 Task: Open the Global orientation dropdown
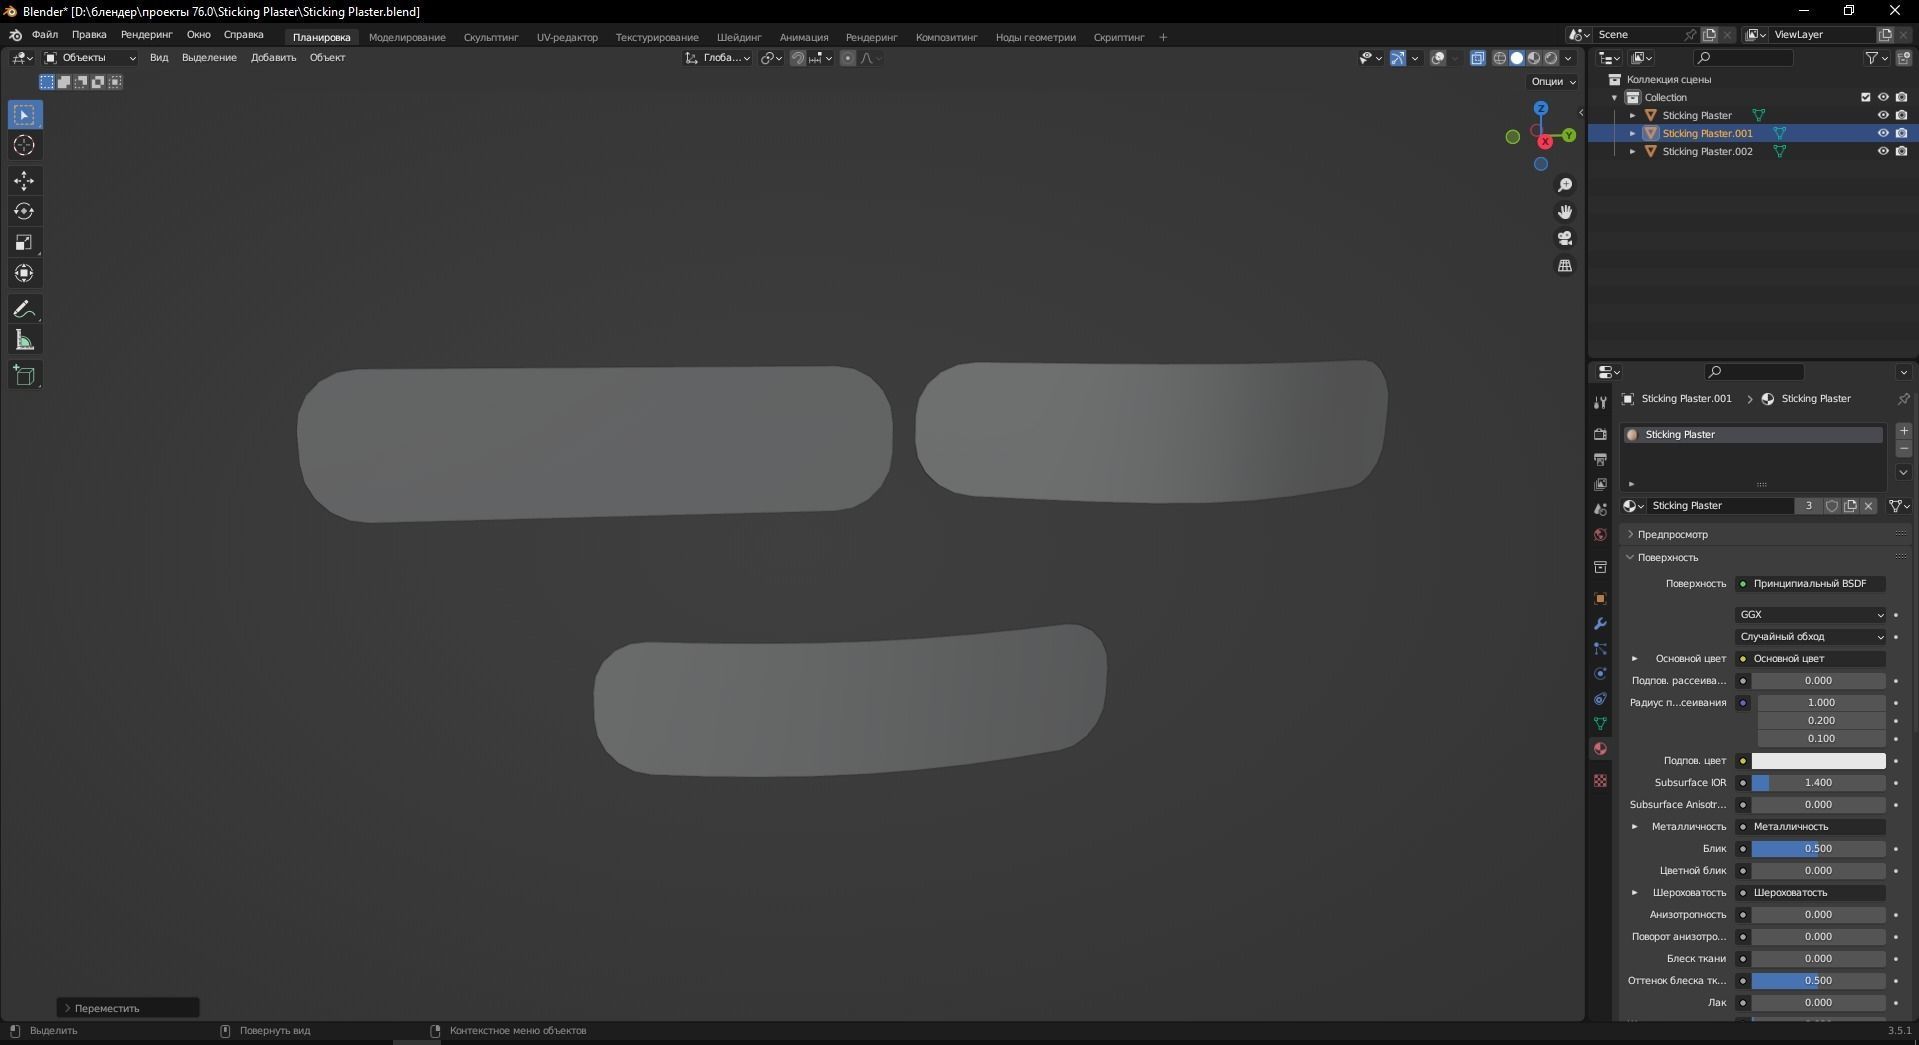tap(718, 58)
